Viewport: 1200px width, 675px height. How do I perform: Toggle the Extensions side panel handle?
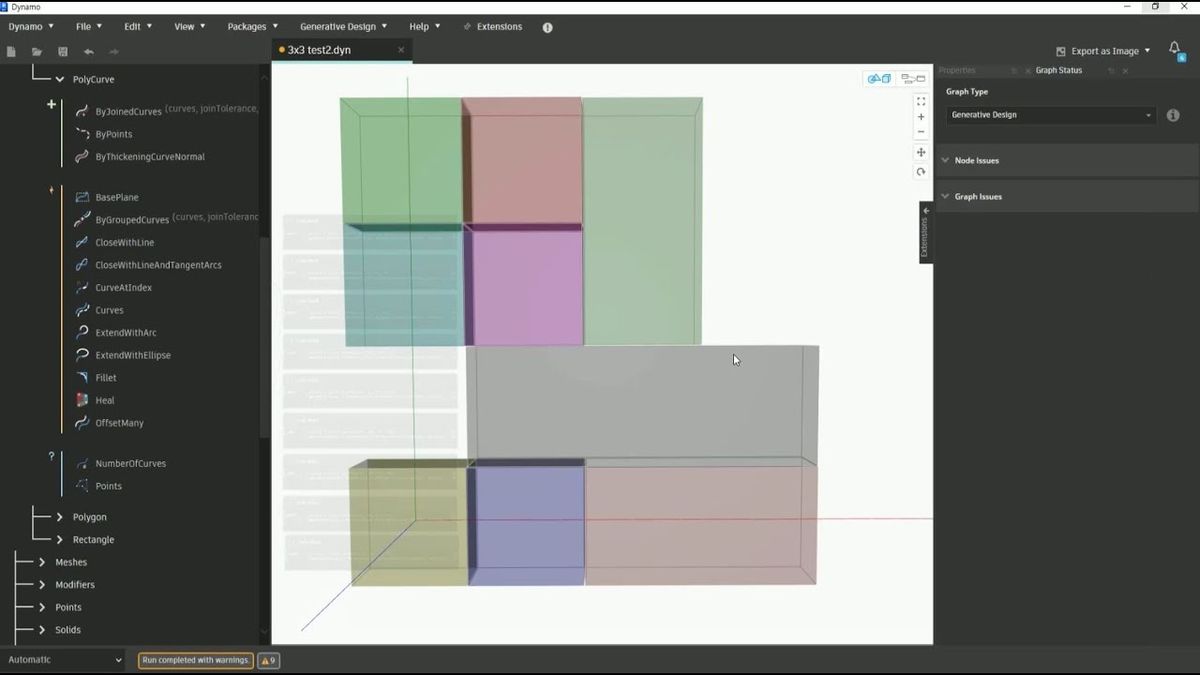click(x=925, y=232)
